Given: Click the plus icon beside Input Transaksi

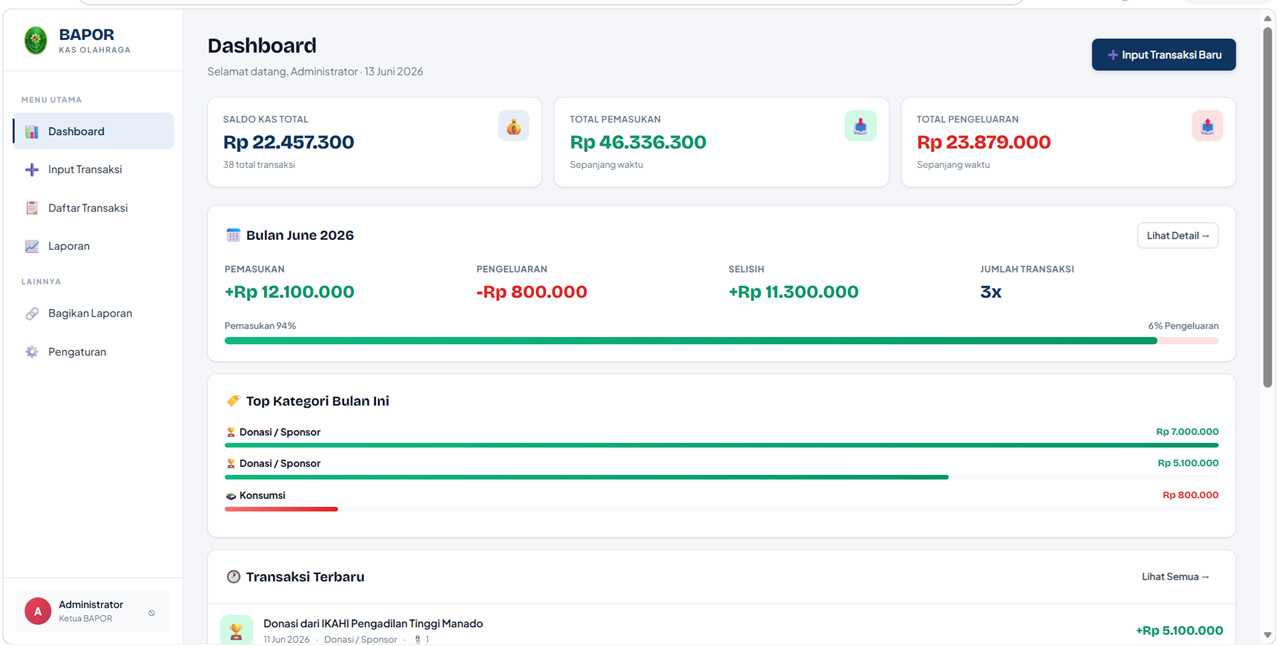Looking at the screenshot, I should (32, 170).
